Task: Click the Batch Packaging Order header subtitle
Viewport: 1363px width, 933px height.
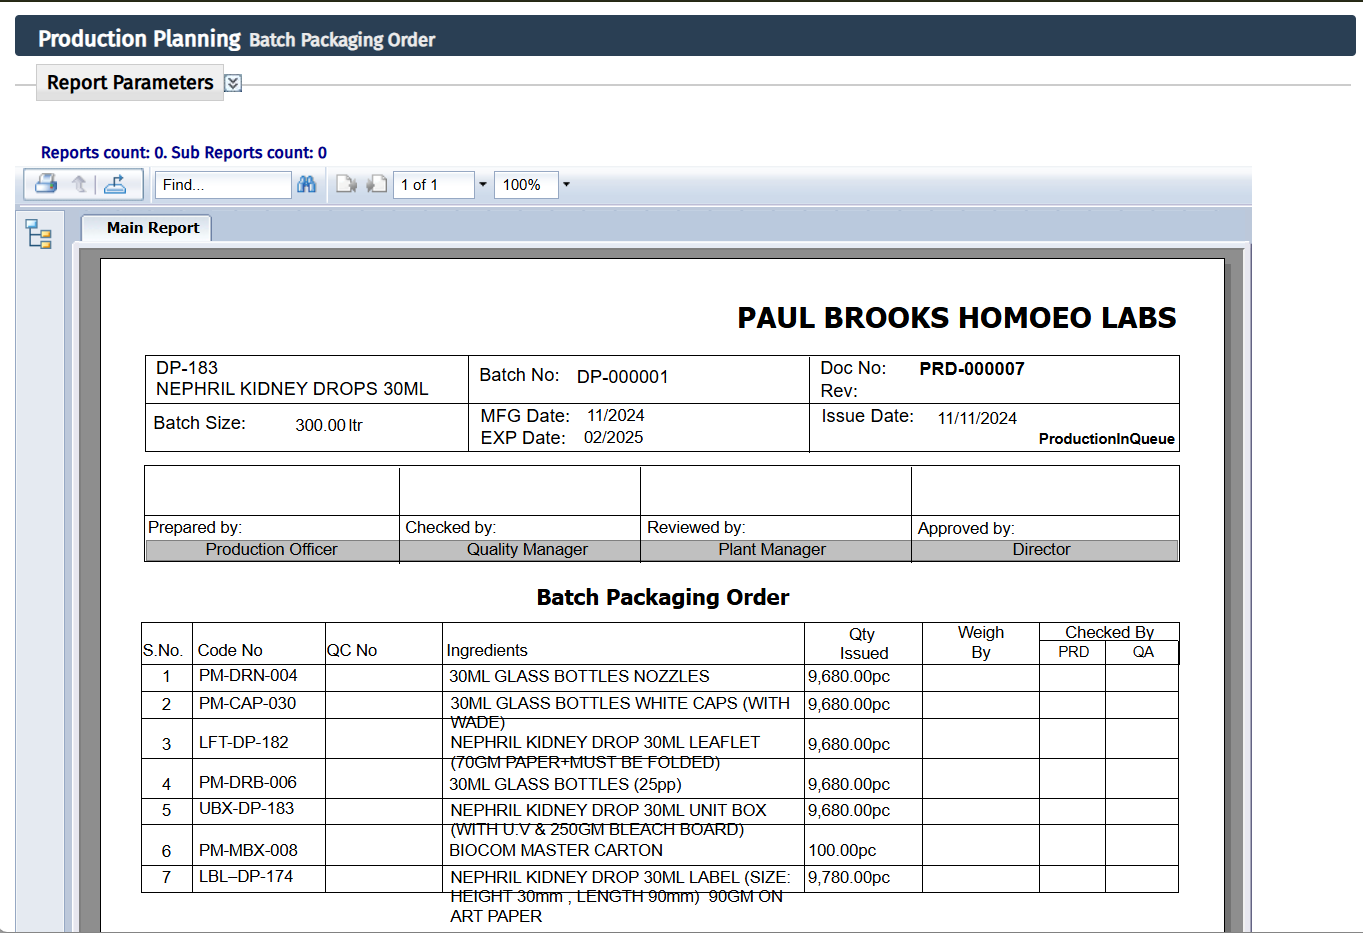Action: click(x=342, y=40)
